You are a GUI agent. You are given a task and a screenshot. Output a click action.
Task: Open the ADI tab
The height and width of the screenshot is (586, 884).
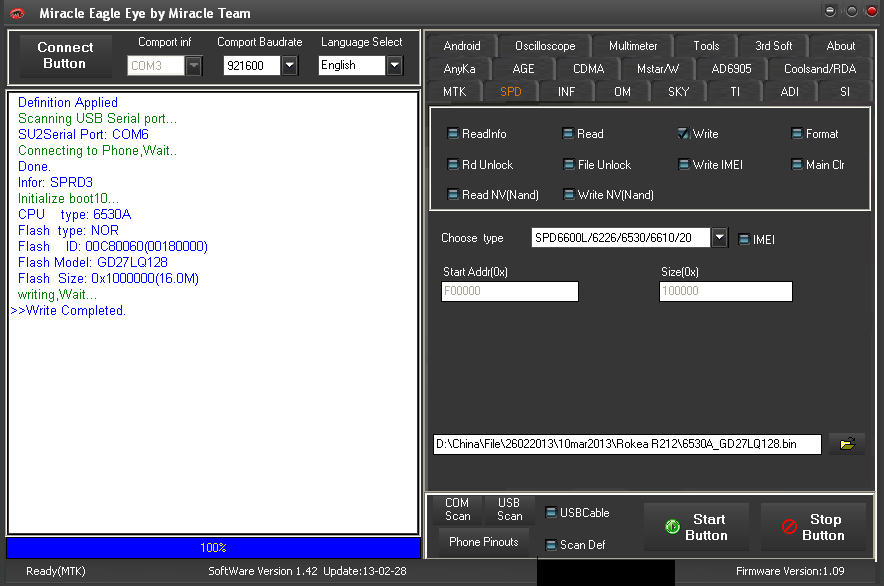point(789,91)
